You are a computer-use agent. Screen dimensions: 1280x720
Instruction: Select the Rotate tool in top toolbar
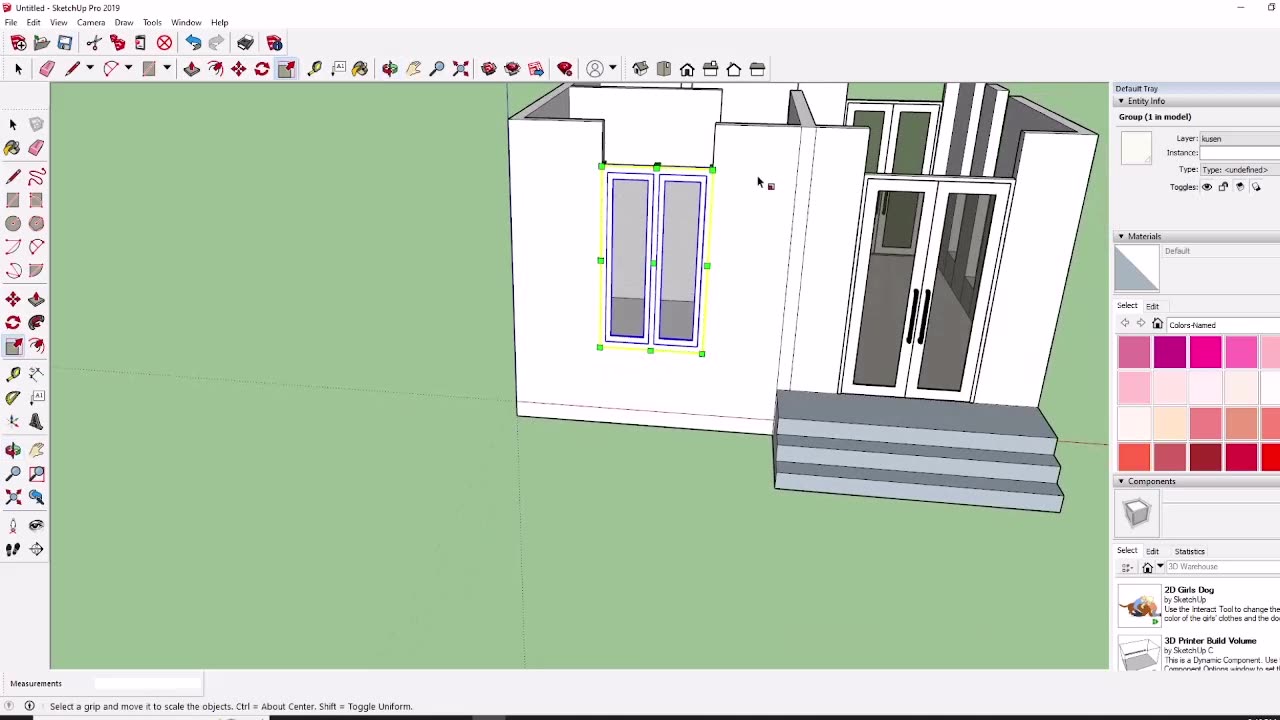[262, 69]
